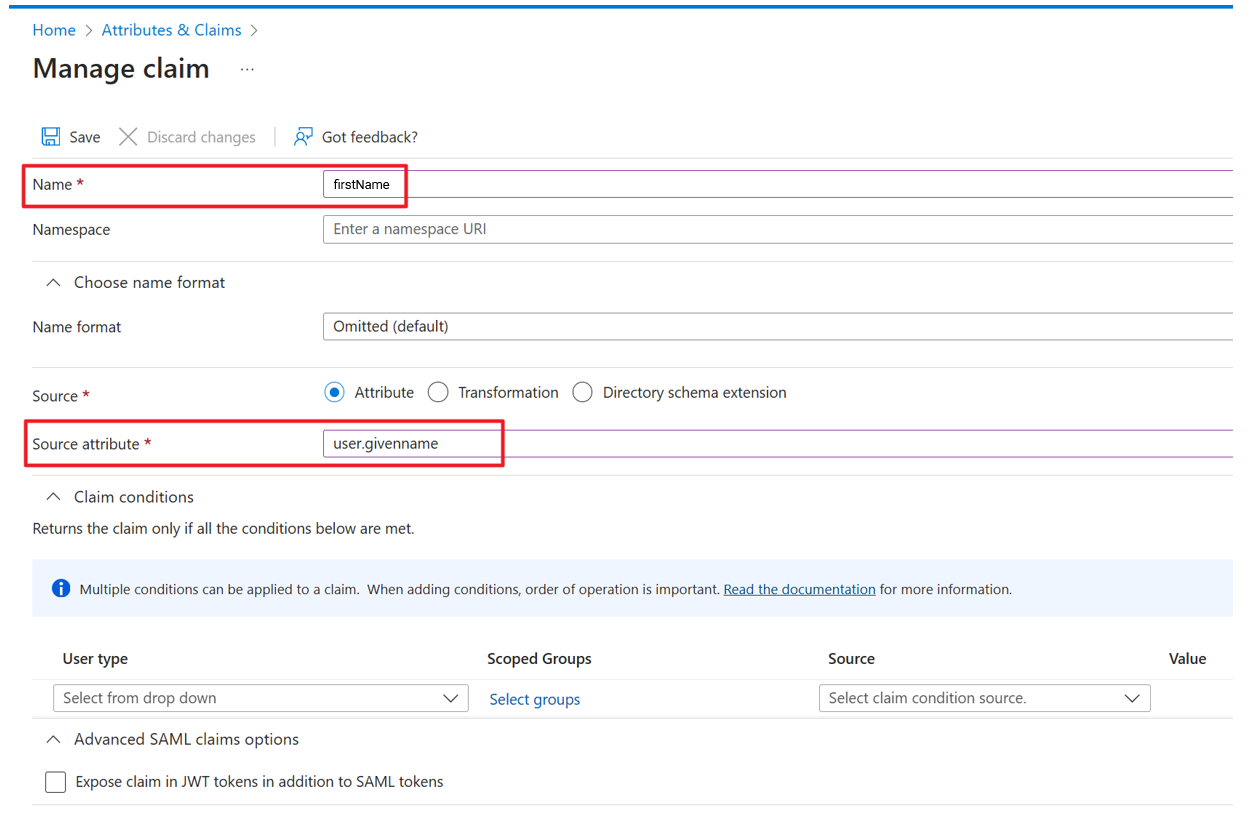Viewport: 1253px width, 825px height.
Task: Collapse the Claim conditions section
Action: (54, 497)
